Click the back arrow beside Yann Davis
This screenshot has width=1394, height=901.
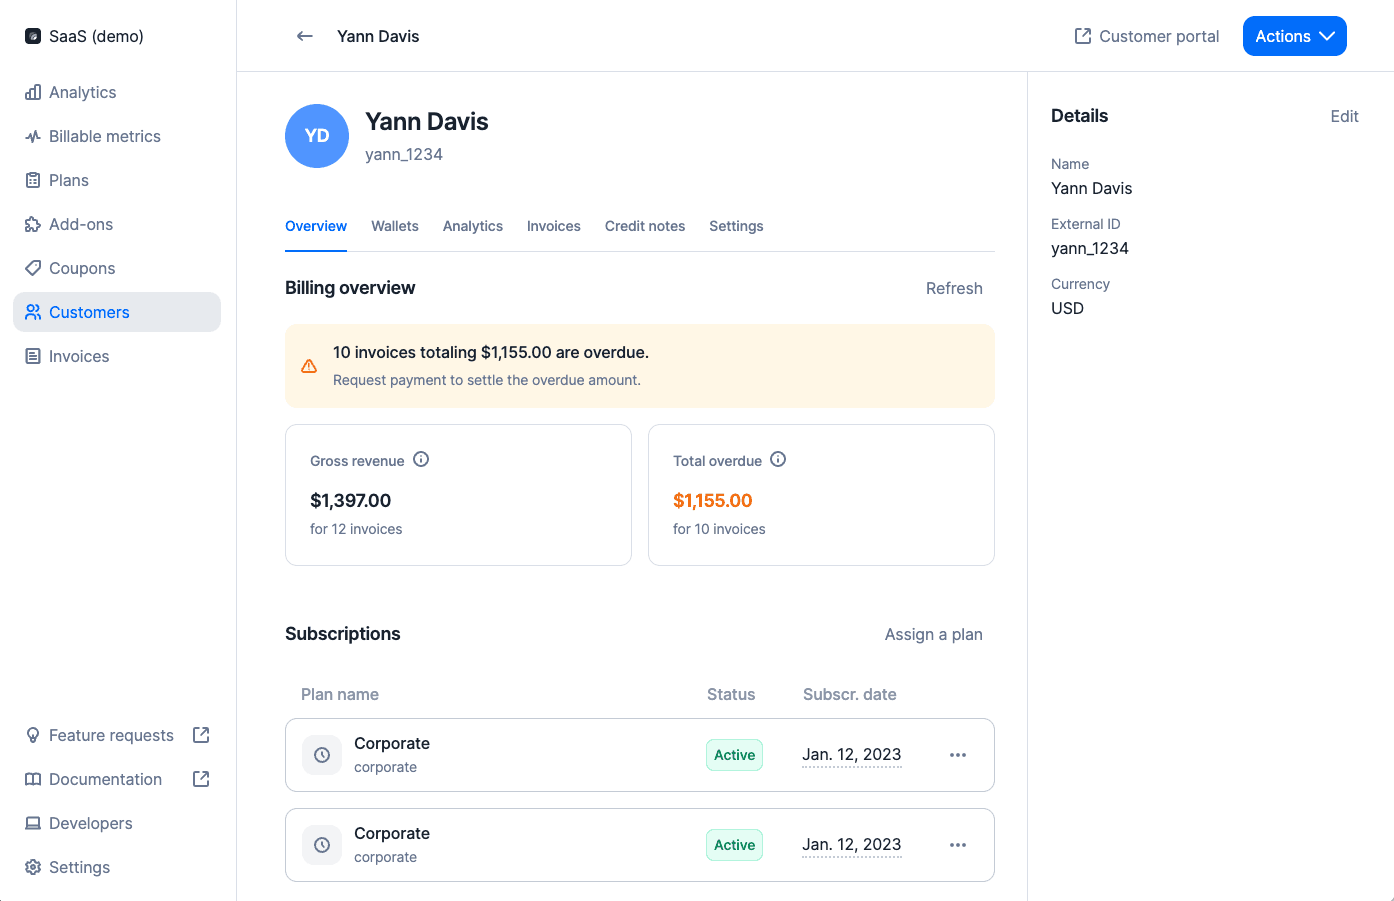click(305, 36)
